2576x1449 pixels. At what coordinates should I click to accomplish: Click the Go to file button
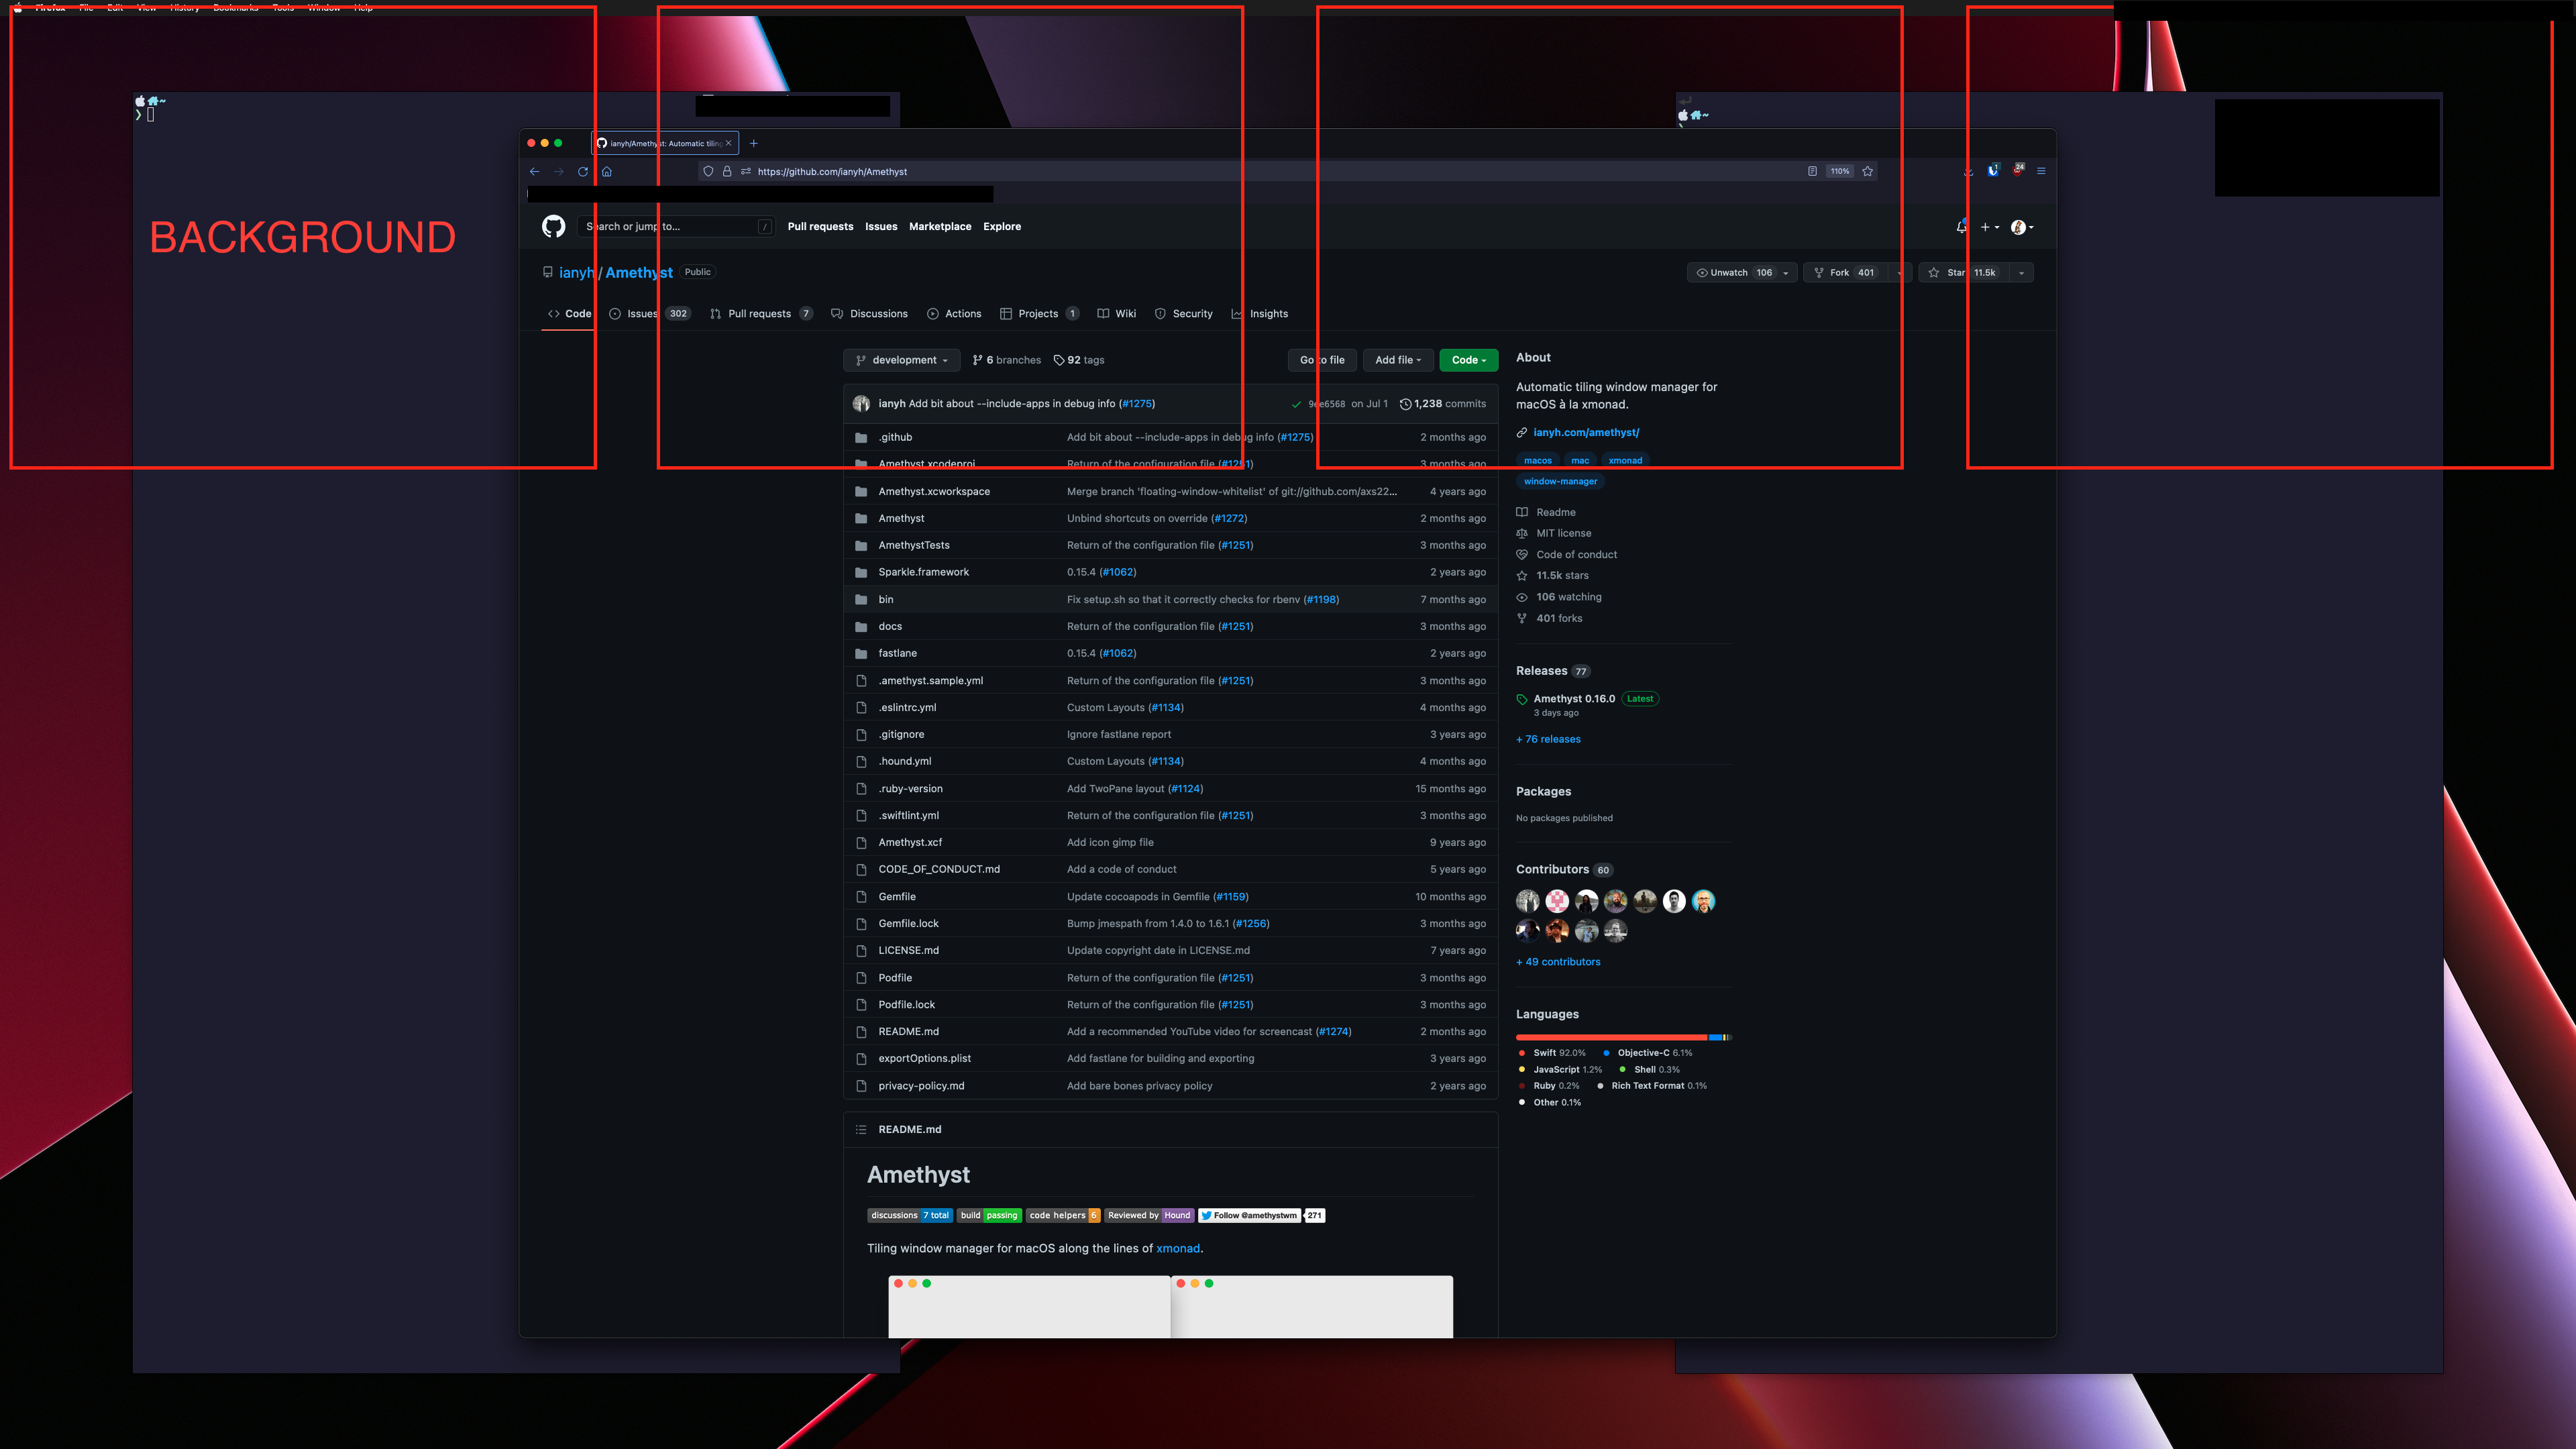(x=1322, y=360)
